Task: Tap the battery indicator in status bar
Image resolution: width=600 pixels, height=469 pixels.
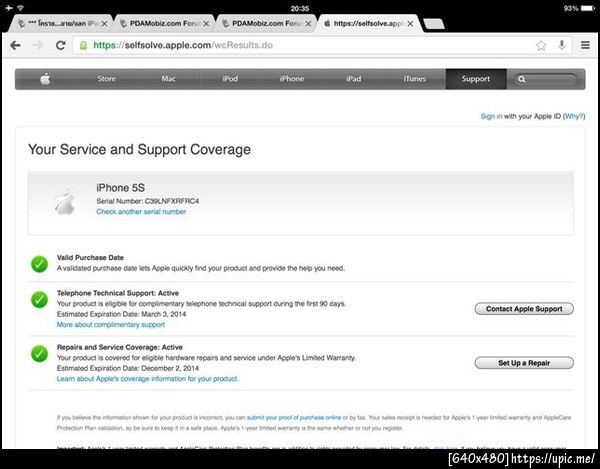Action: [588, 8]
